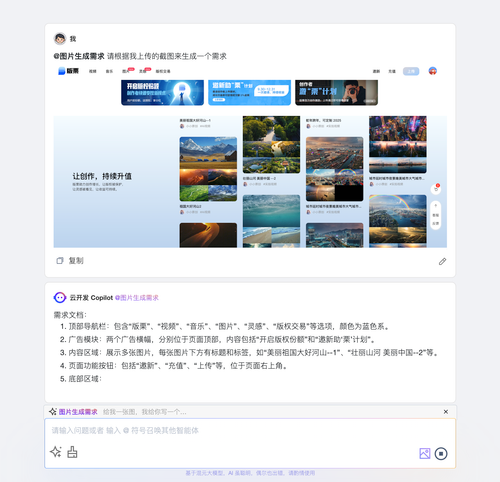The width and height of the screenshot is (500, 482).
Task: Click list item 4 about 页面功能按钮
Action: click(x=174, y=366)
